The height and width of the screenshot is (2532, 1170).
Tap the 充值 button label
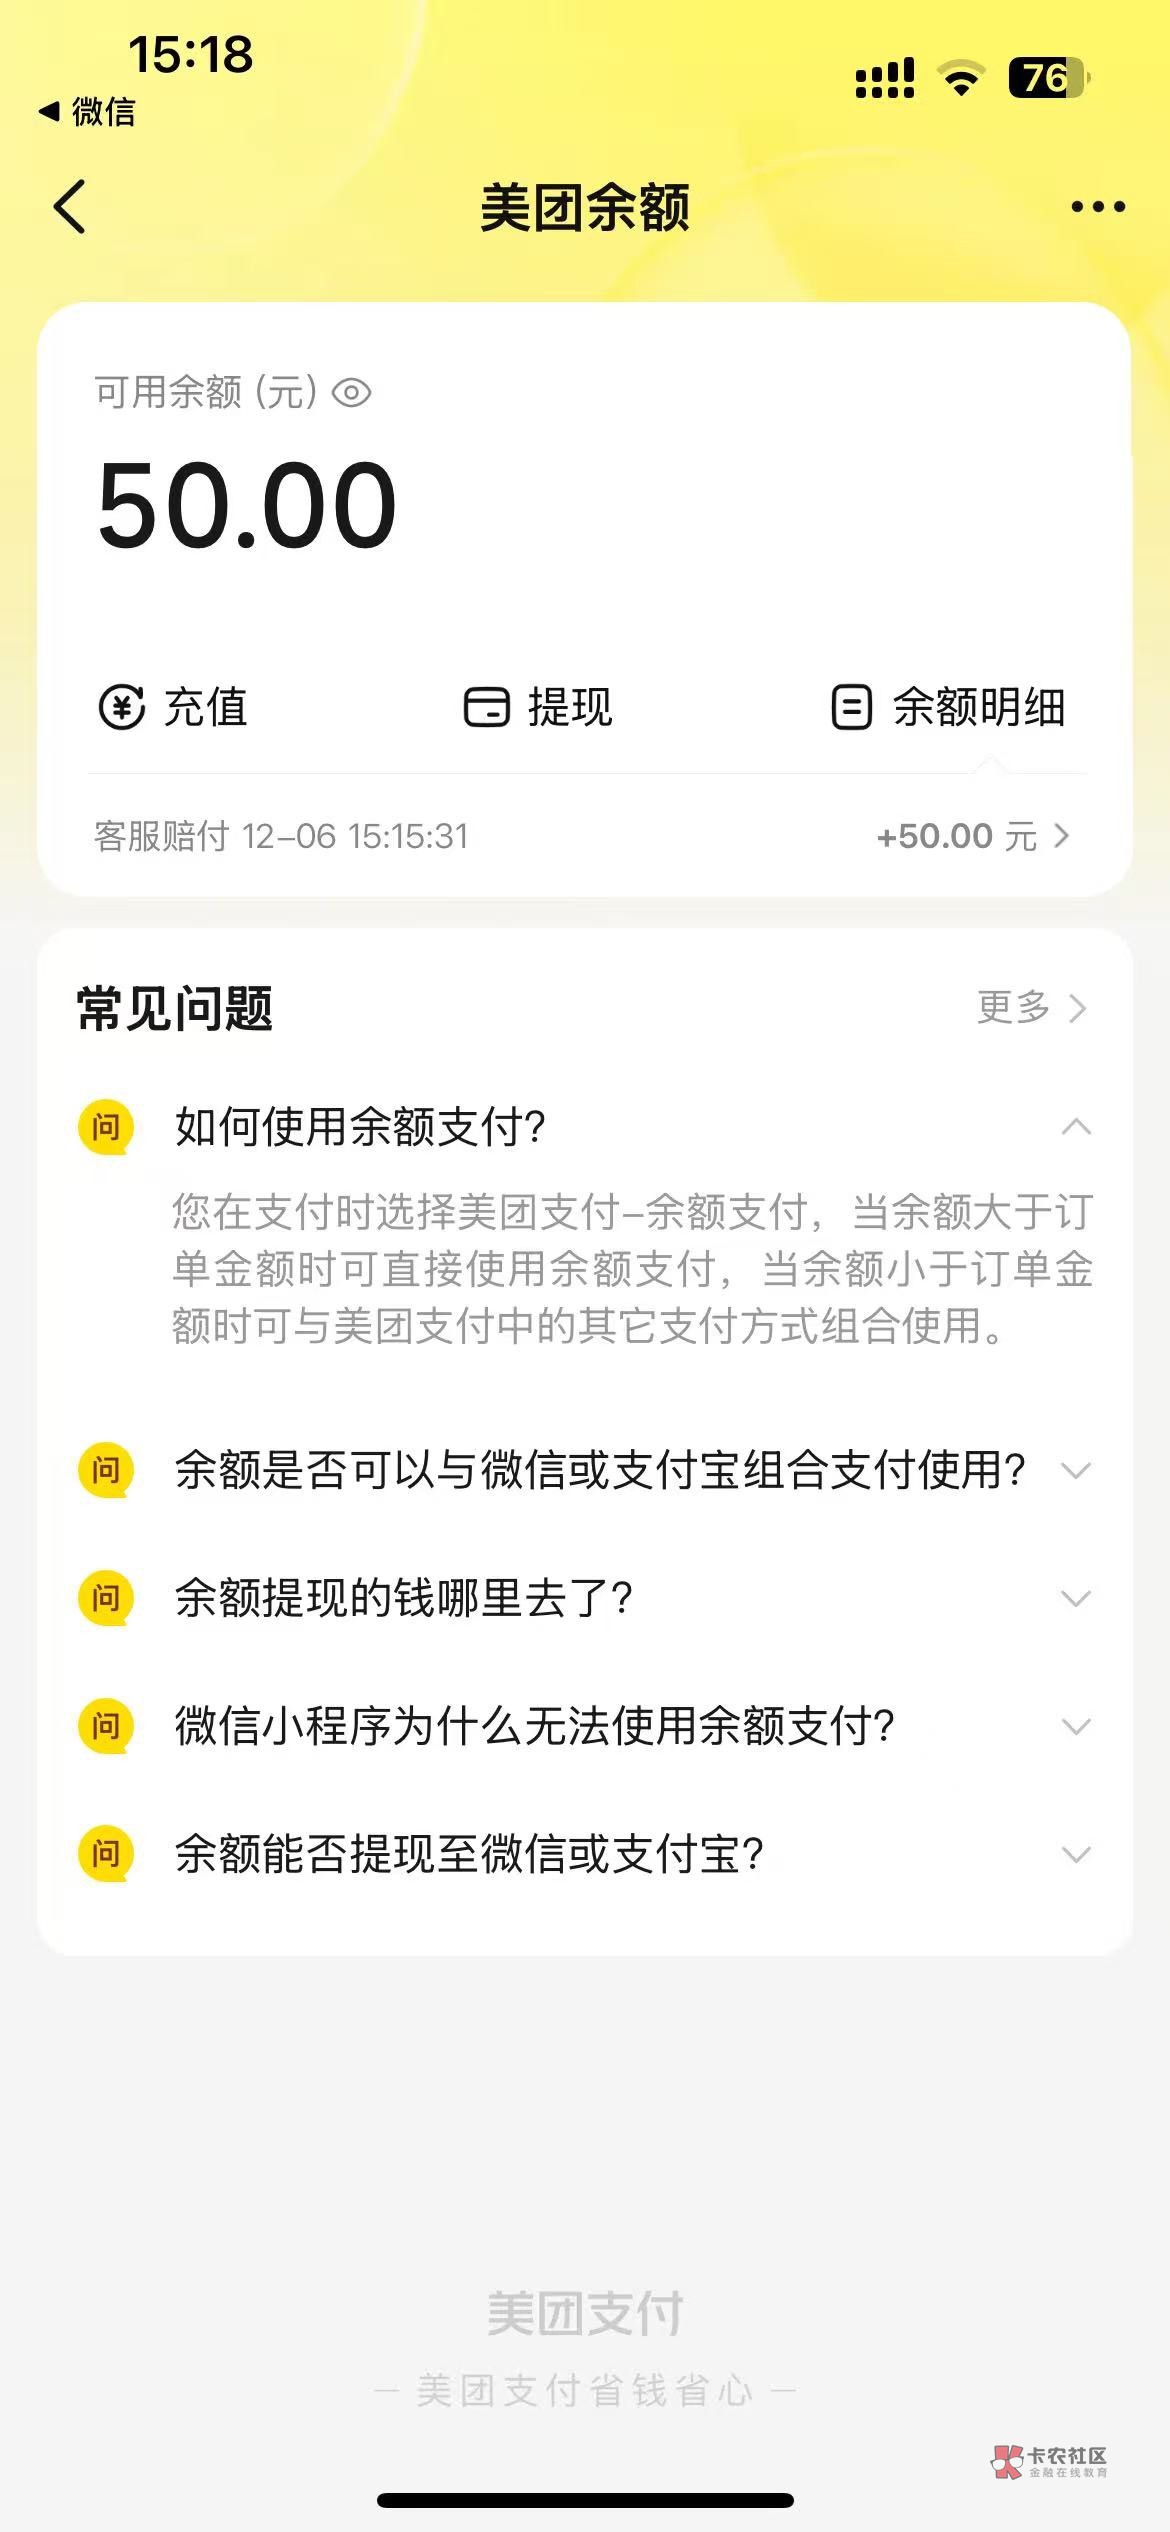tap(206, 707)
